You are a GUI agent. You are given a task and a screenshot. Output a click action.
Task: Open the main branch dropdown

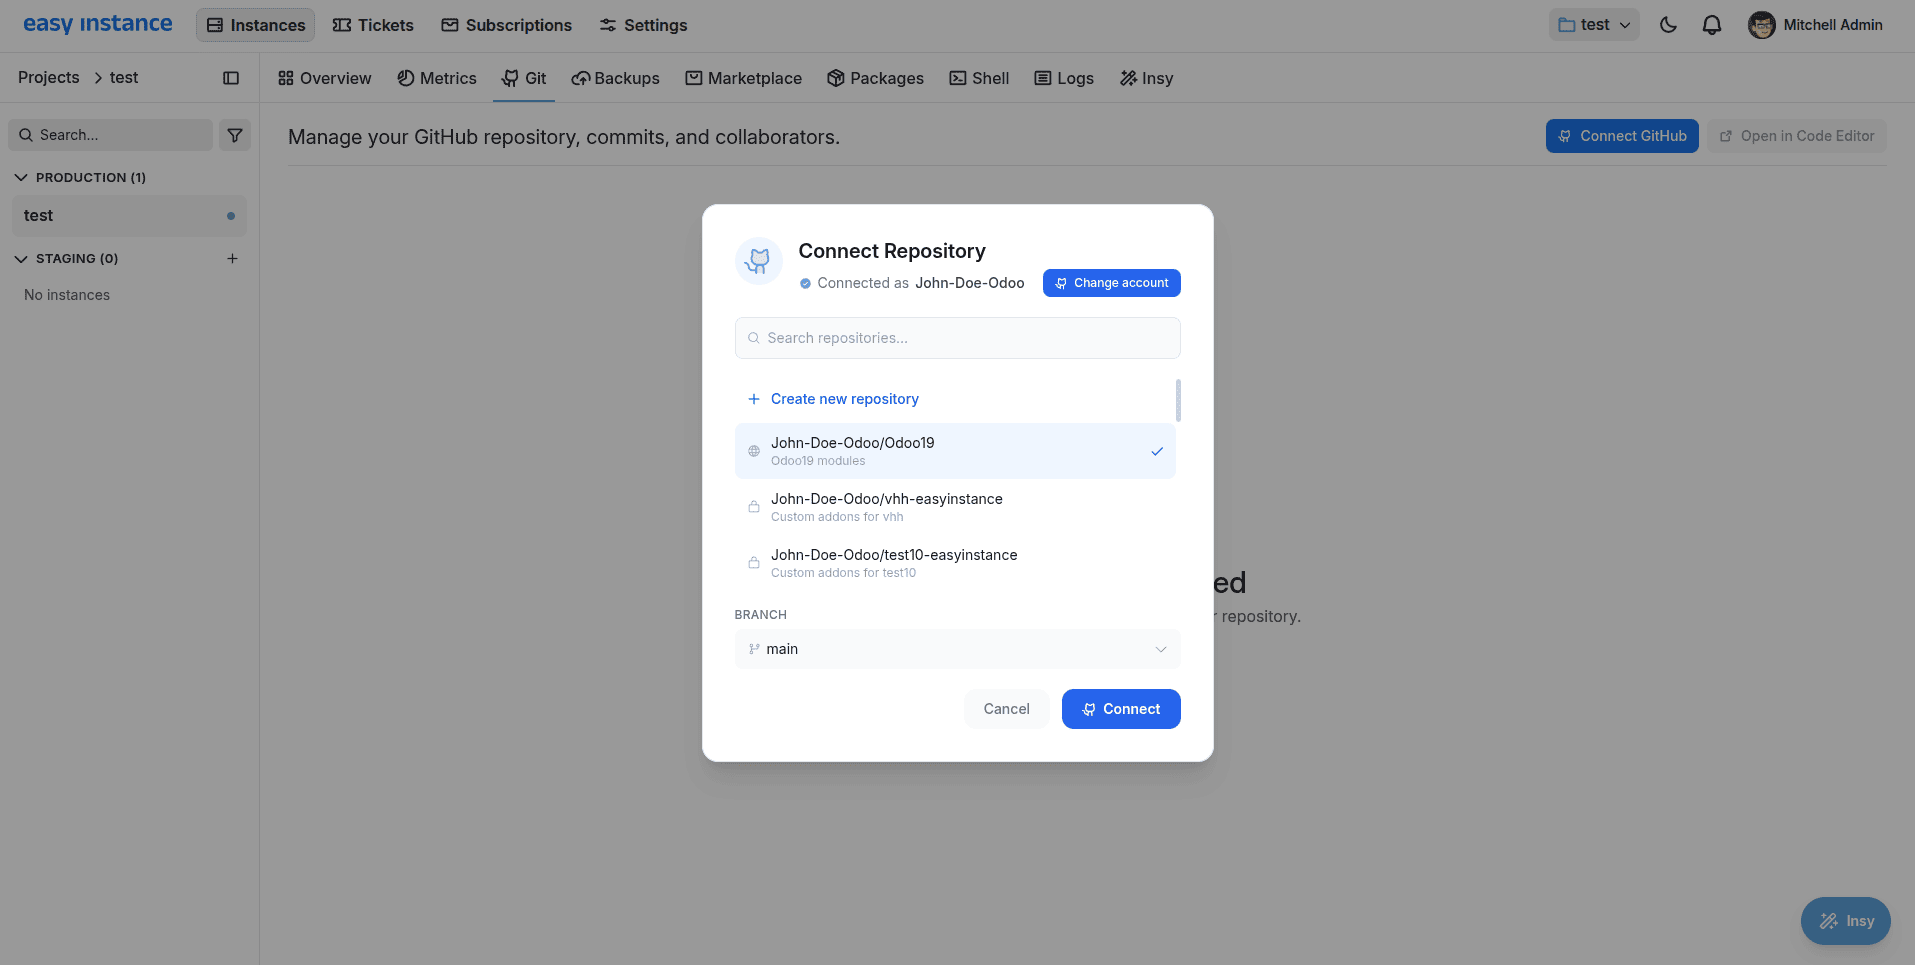tap(957, 649)
